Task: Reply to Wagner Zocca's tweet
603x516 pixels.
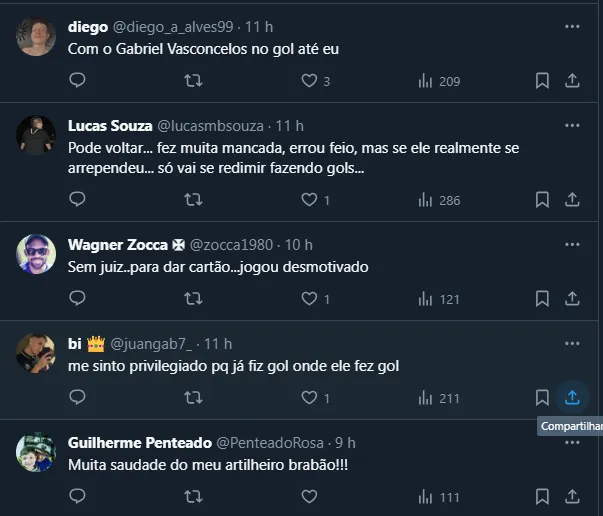Action: 77,298
